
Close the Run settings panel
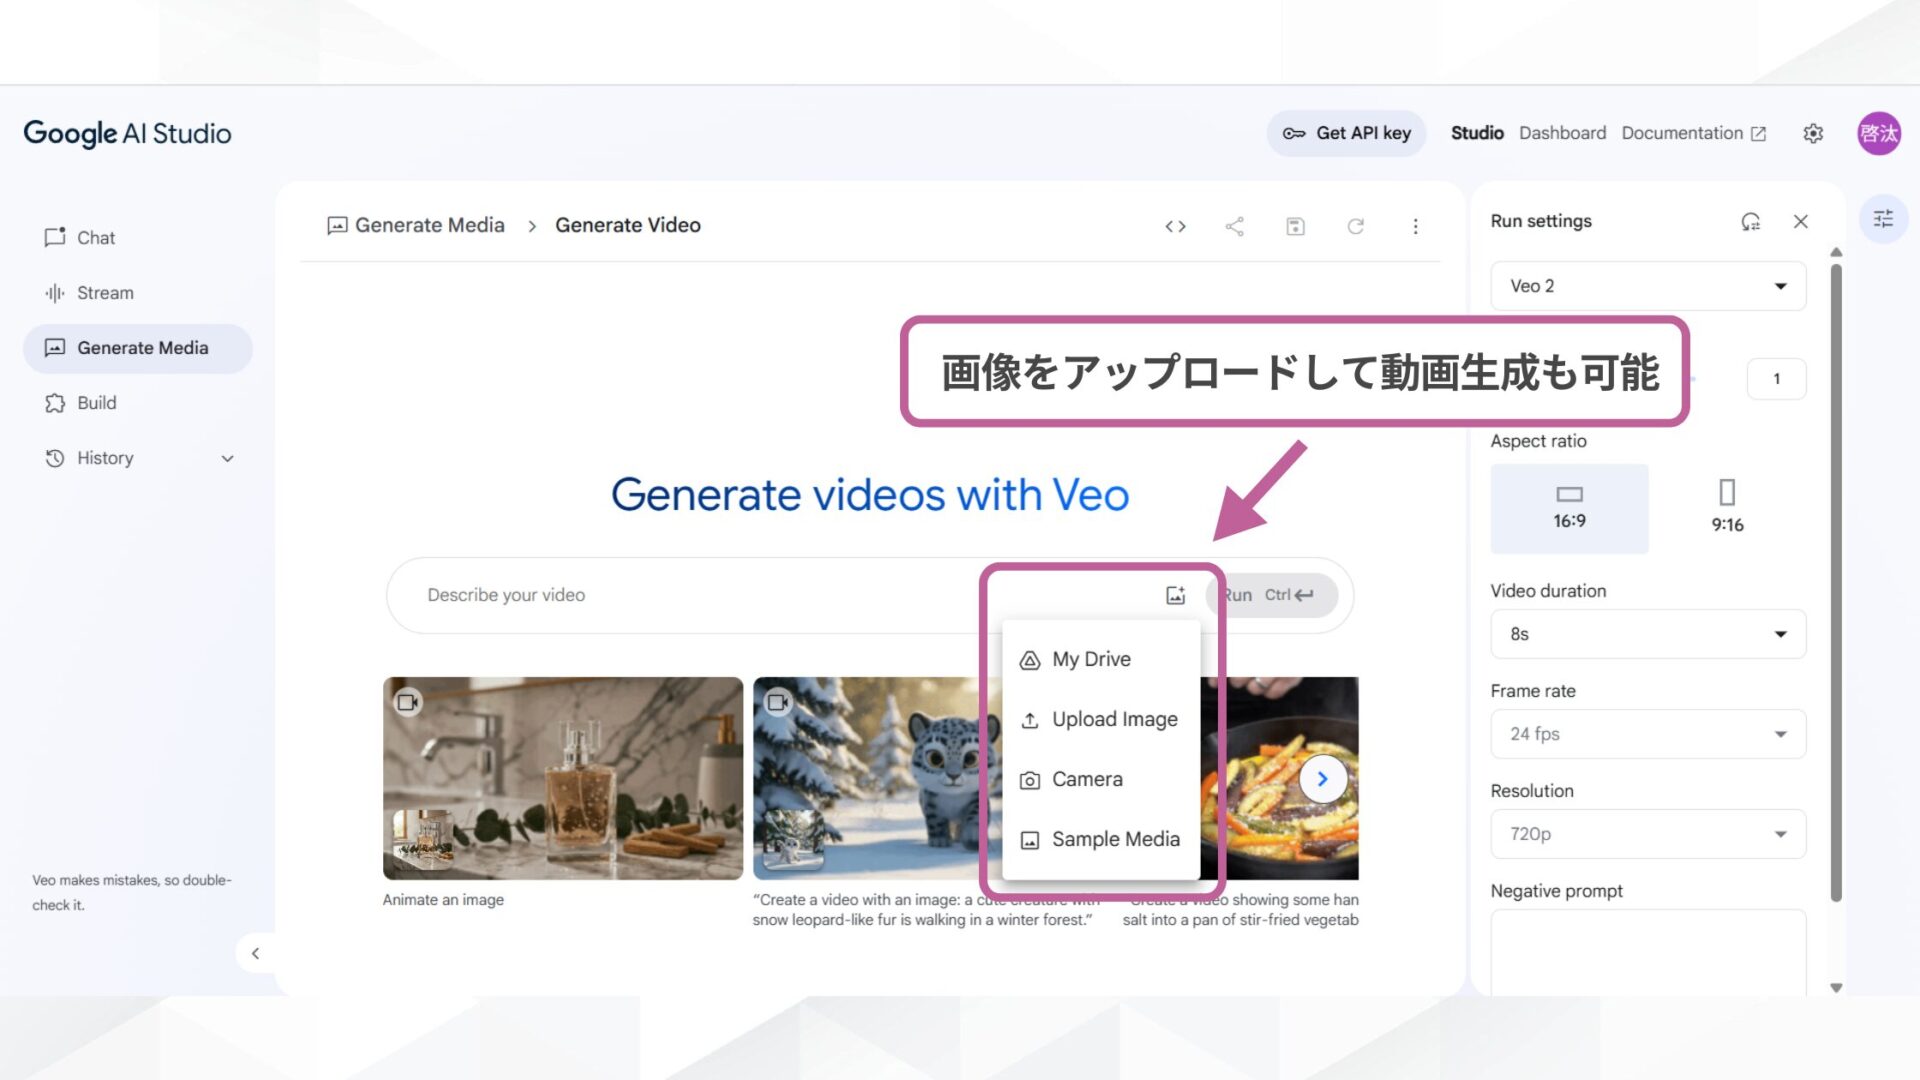coord(1800,221)
